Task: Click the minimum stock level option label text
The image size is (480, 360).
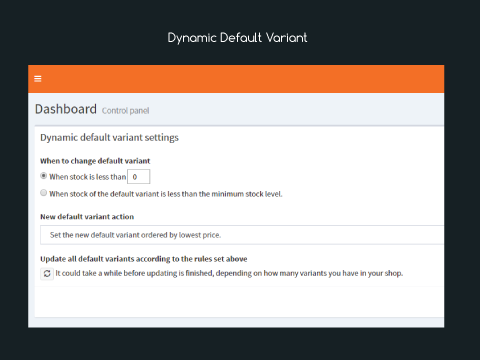Action: 166,194
